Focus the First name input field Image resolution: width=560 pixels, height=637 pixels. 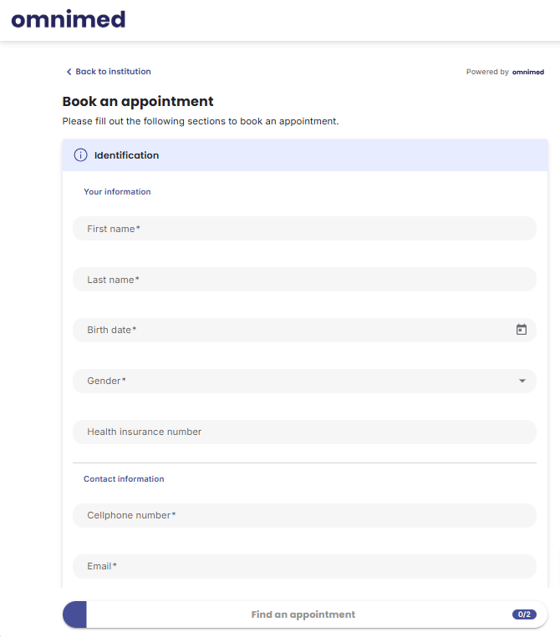304,228
